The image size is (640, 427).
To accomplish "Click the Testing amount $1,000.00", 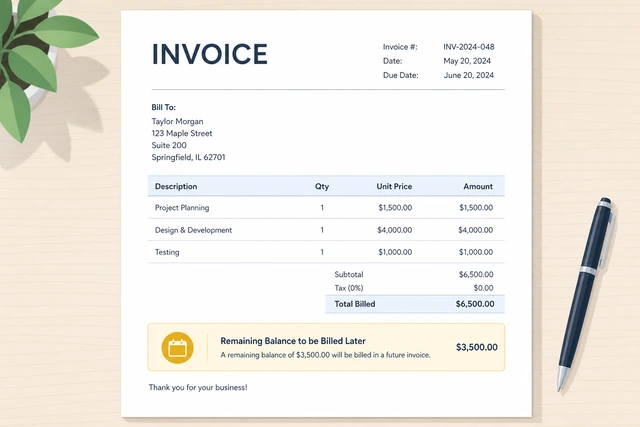I will click(x=476, y=252).
